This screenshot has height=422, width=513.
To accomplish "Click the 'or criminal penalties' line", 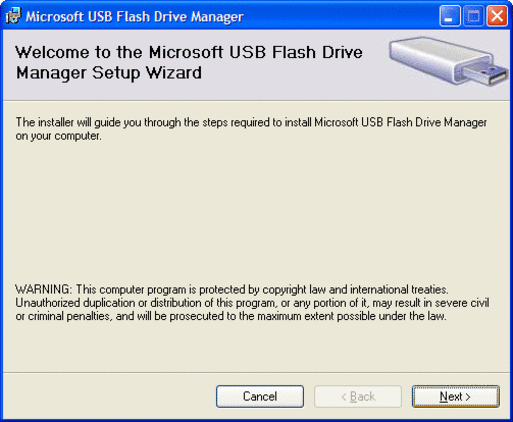I will 231,316.
